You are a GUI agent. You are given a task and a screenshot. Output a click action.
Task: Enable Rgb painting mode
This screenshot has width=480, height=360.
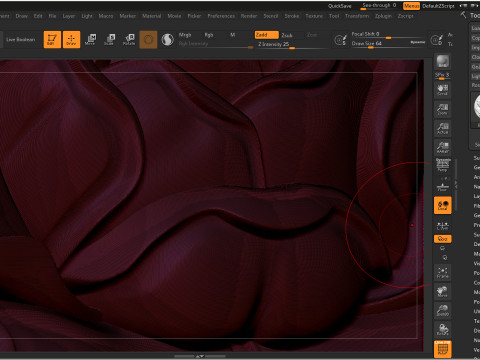tap(209, 35)
